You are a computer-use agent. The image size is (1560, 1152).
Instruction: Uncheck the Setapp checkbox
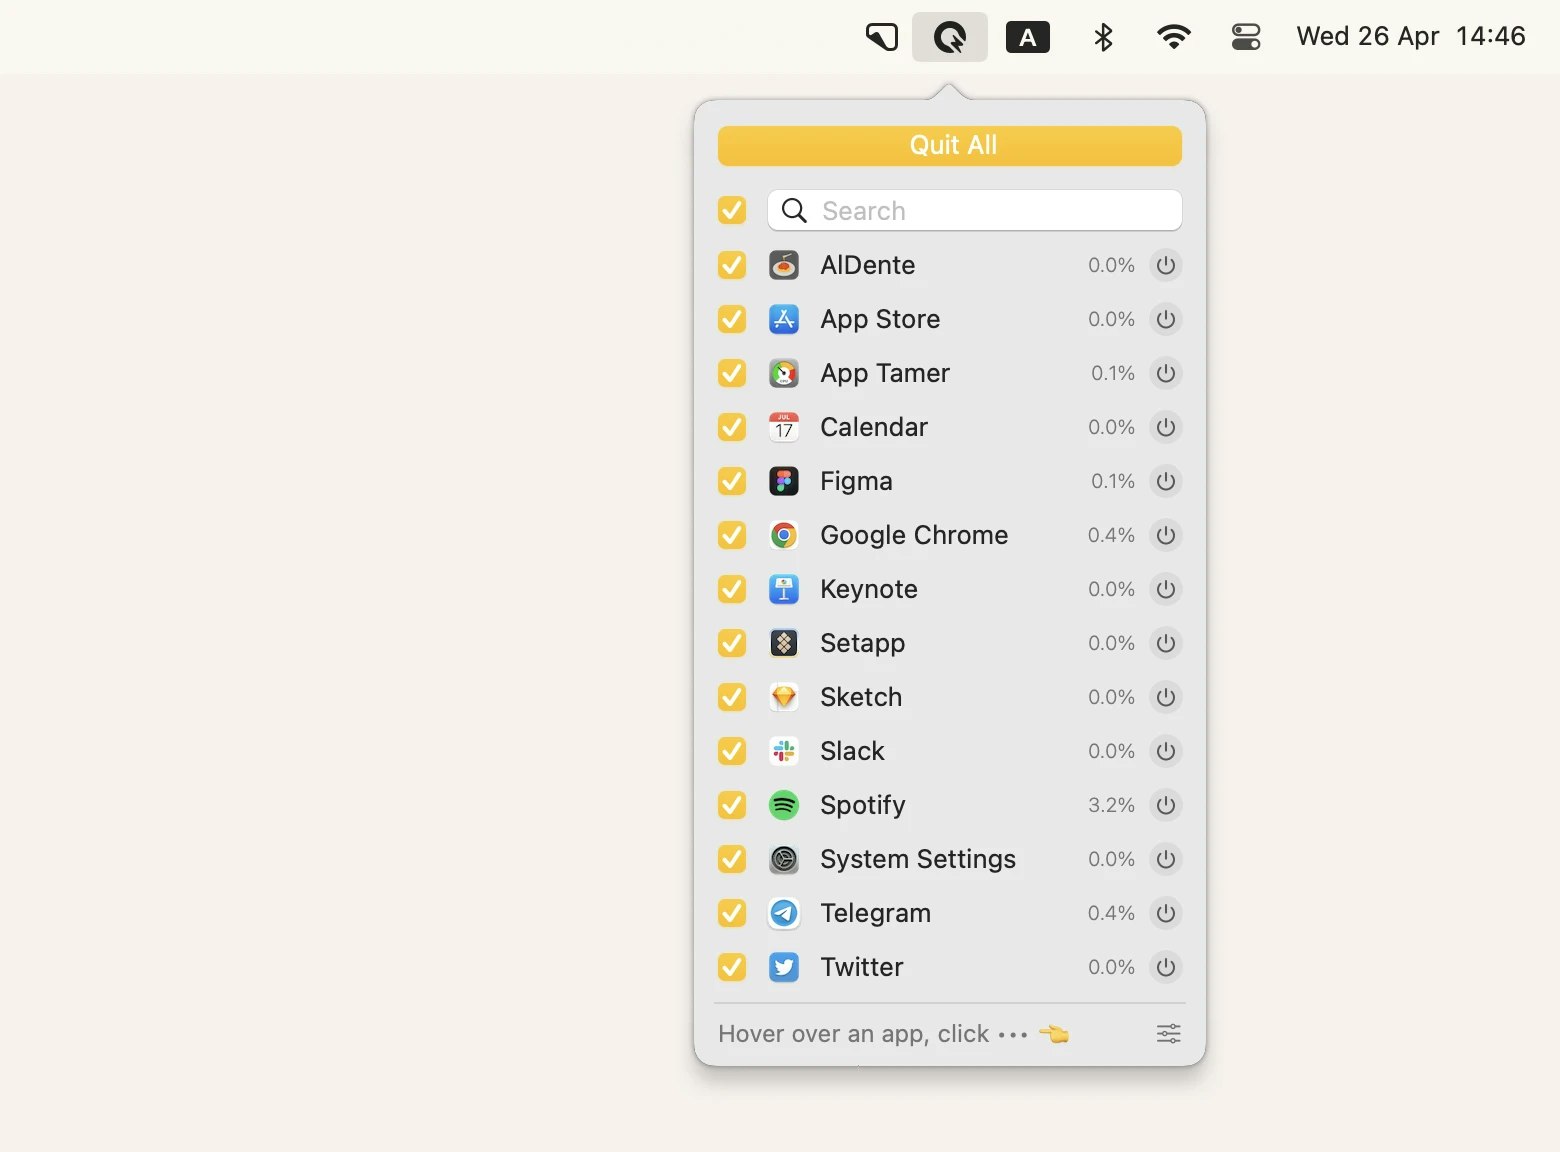(x=732, y=643)
